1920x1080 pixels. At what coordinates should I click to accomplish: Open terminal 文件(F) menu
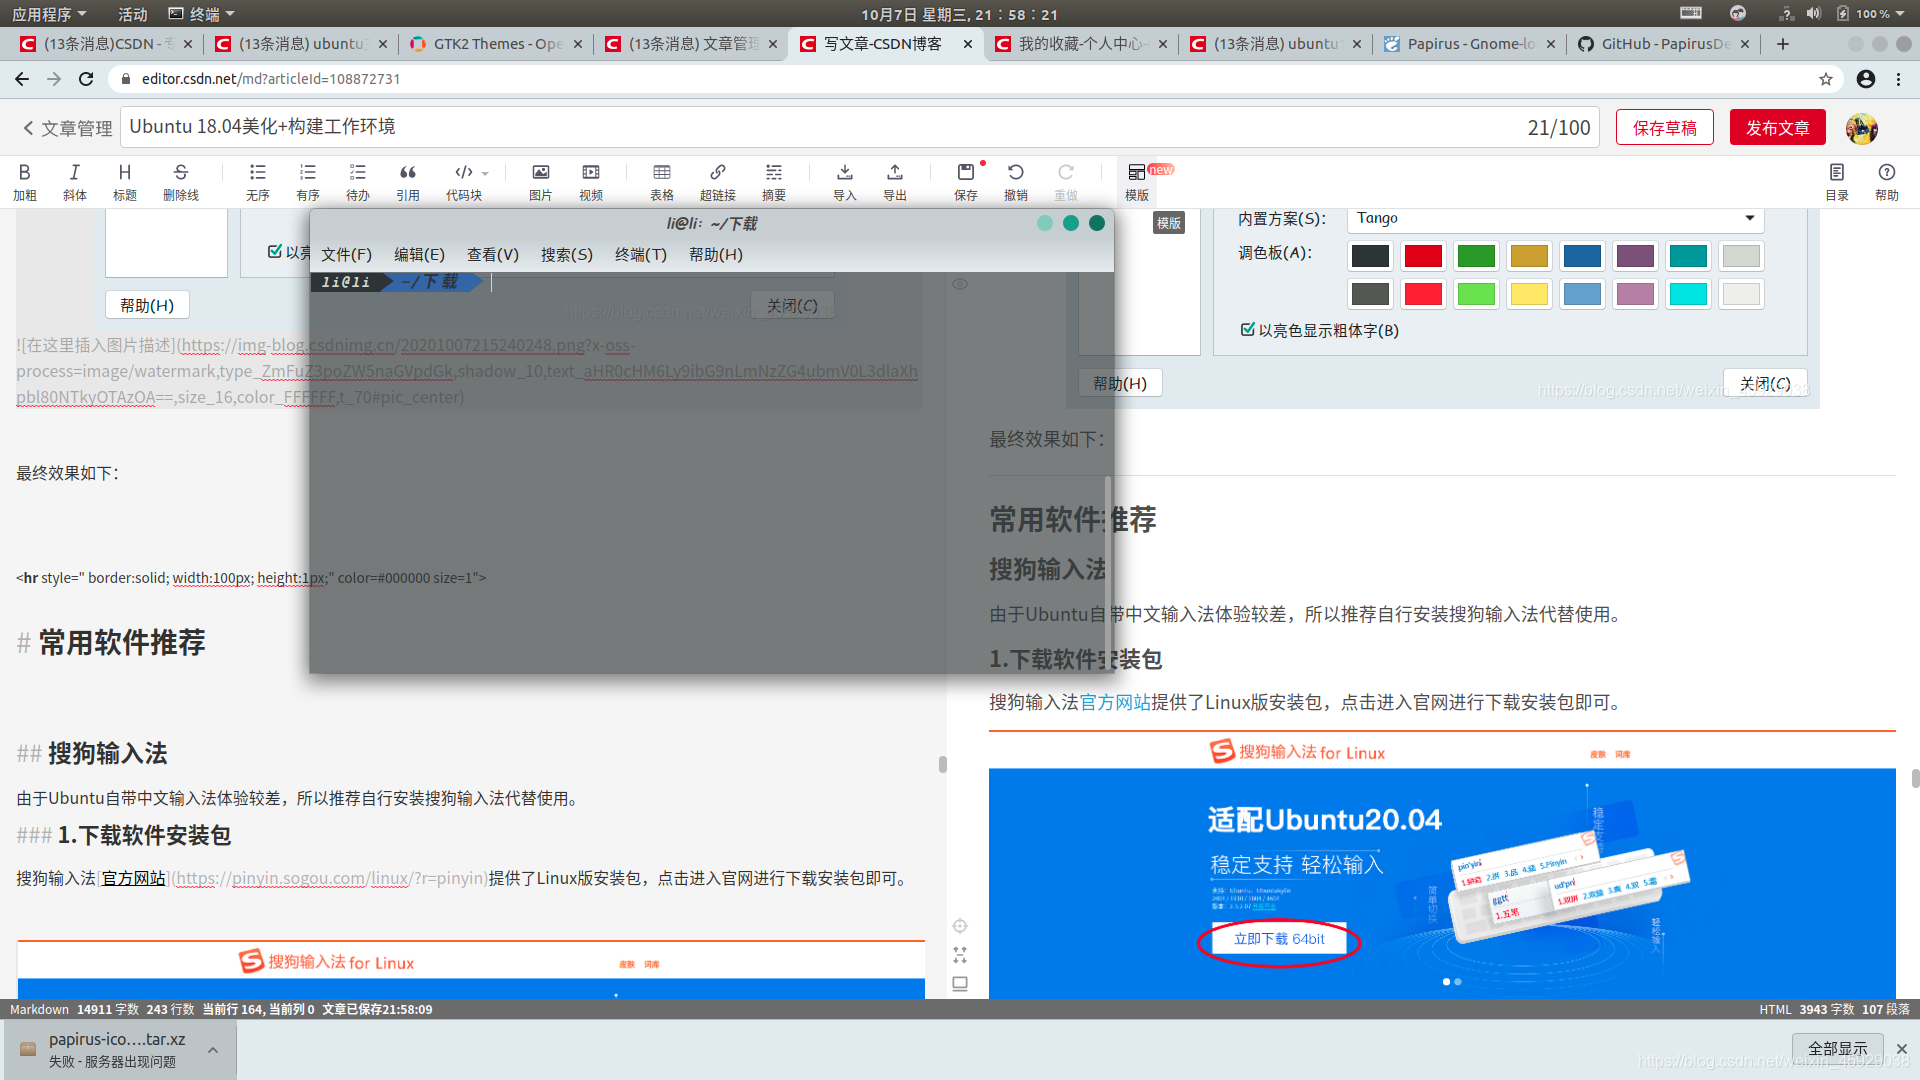(x=346, y=255)
